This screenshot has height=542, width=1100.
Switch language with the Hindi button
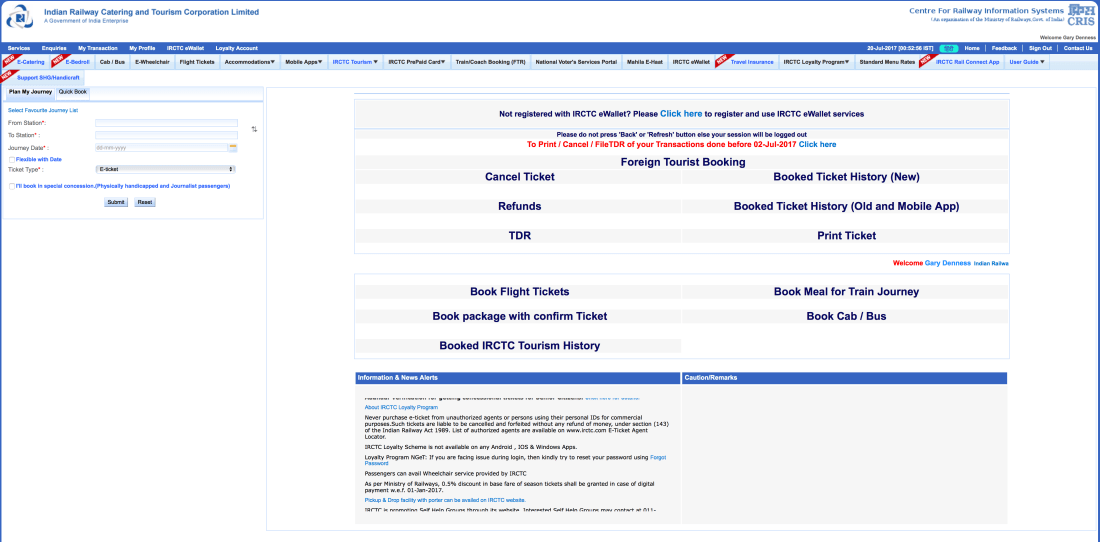[x=949, y=48]
